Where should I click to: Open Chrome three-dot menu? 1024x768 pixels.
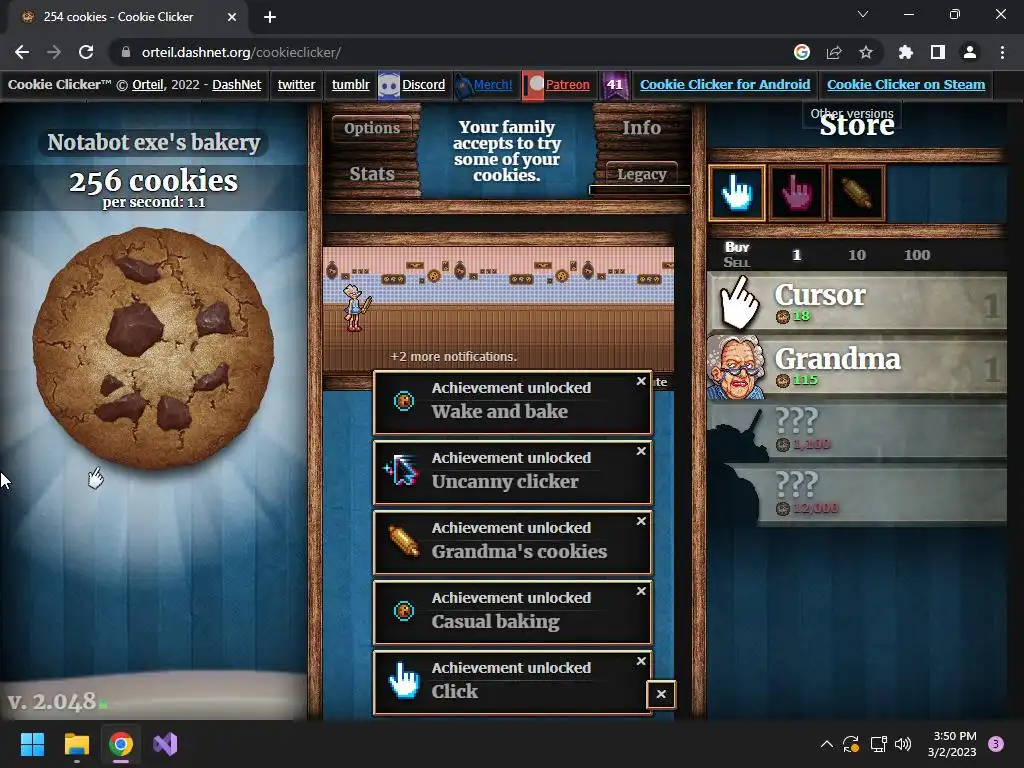pyautogui.click(x=1002, y=52)
